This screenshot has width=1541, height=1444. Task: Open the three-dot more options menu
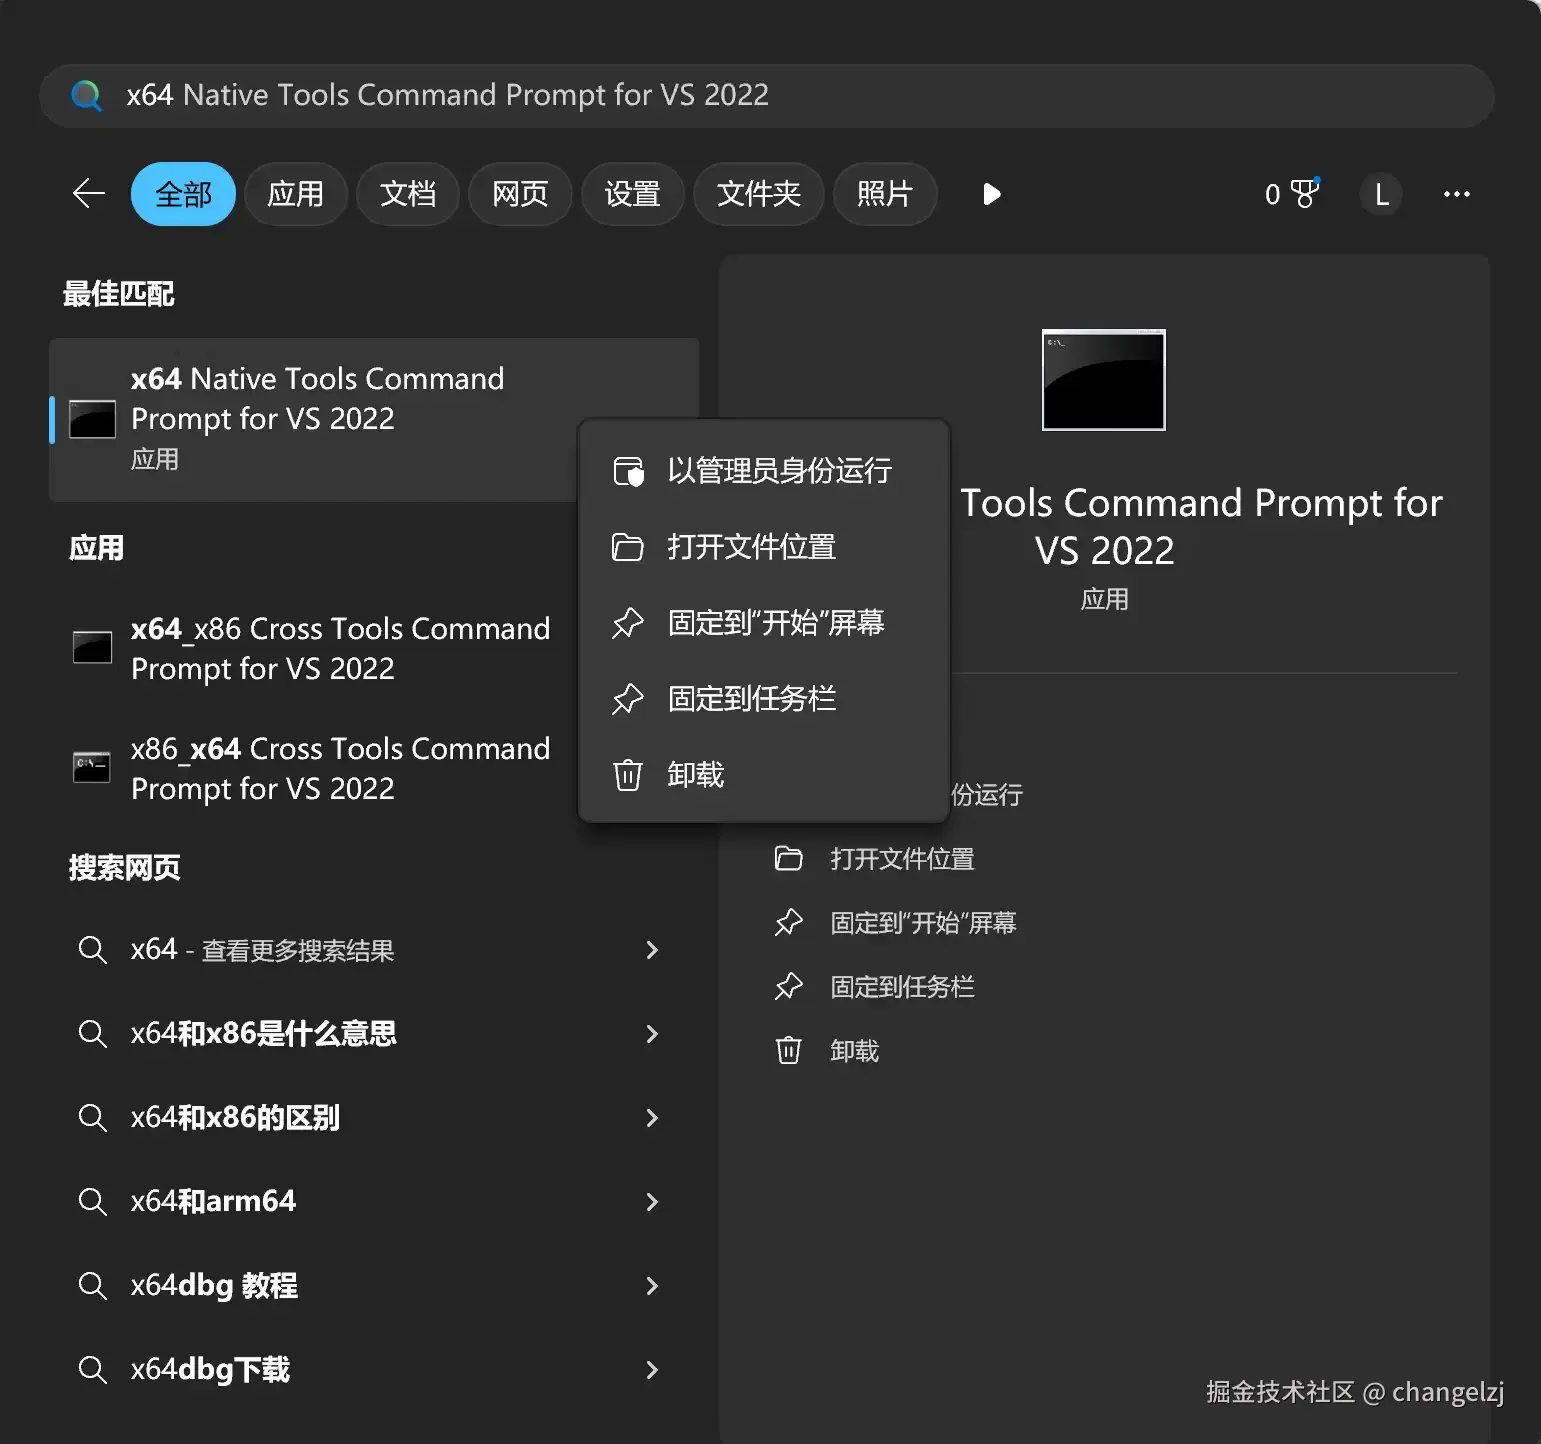coord(1456,194)
